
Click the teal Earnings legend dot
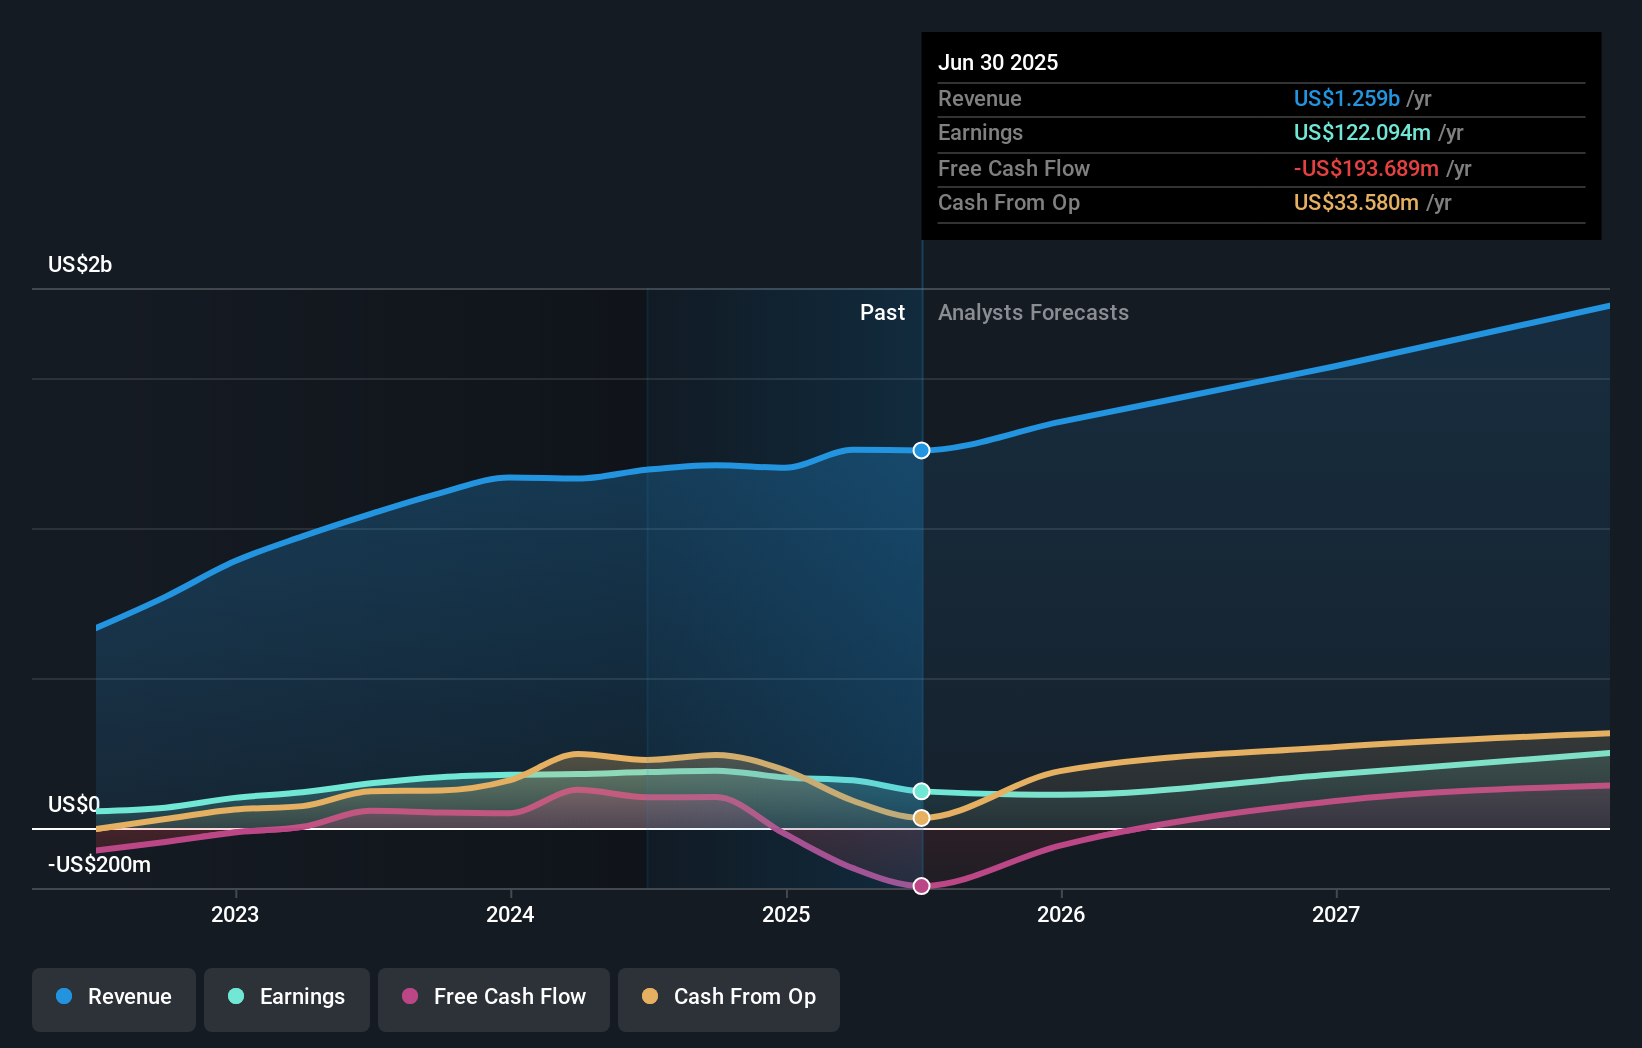click(x=236, y=996)
